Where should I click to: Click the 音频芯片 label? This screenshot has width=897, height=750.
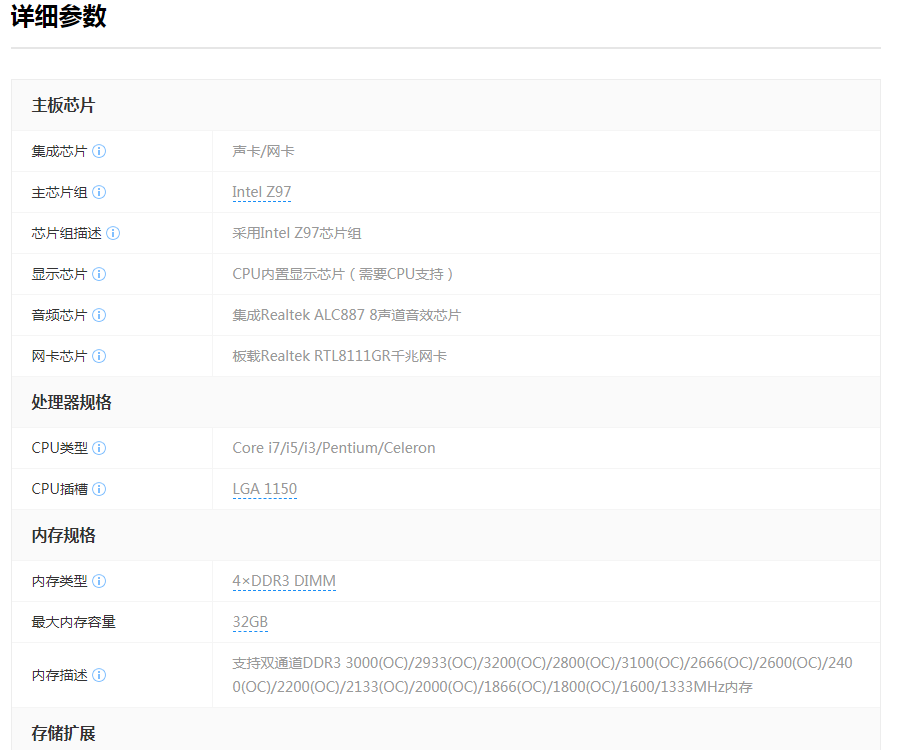tap(59, 315)
